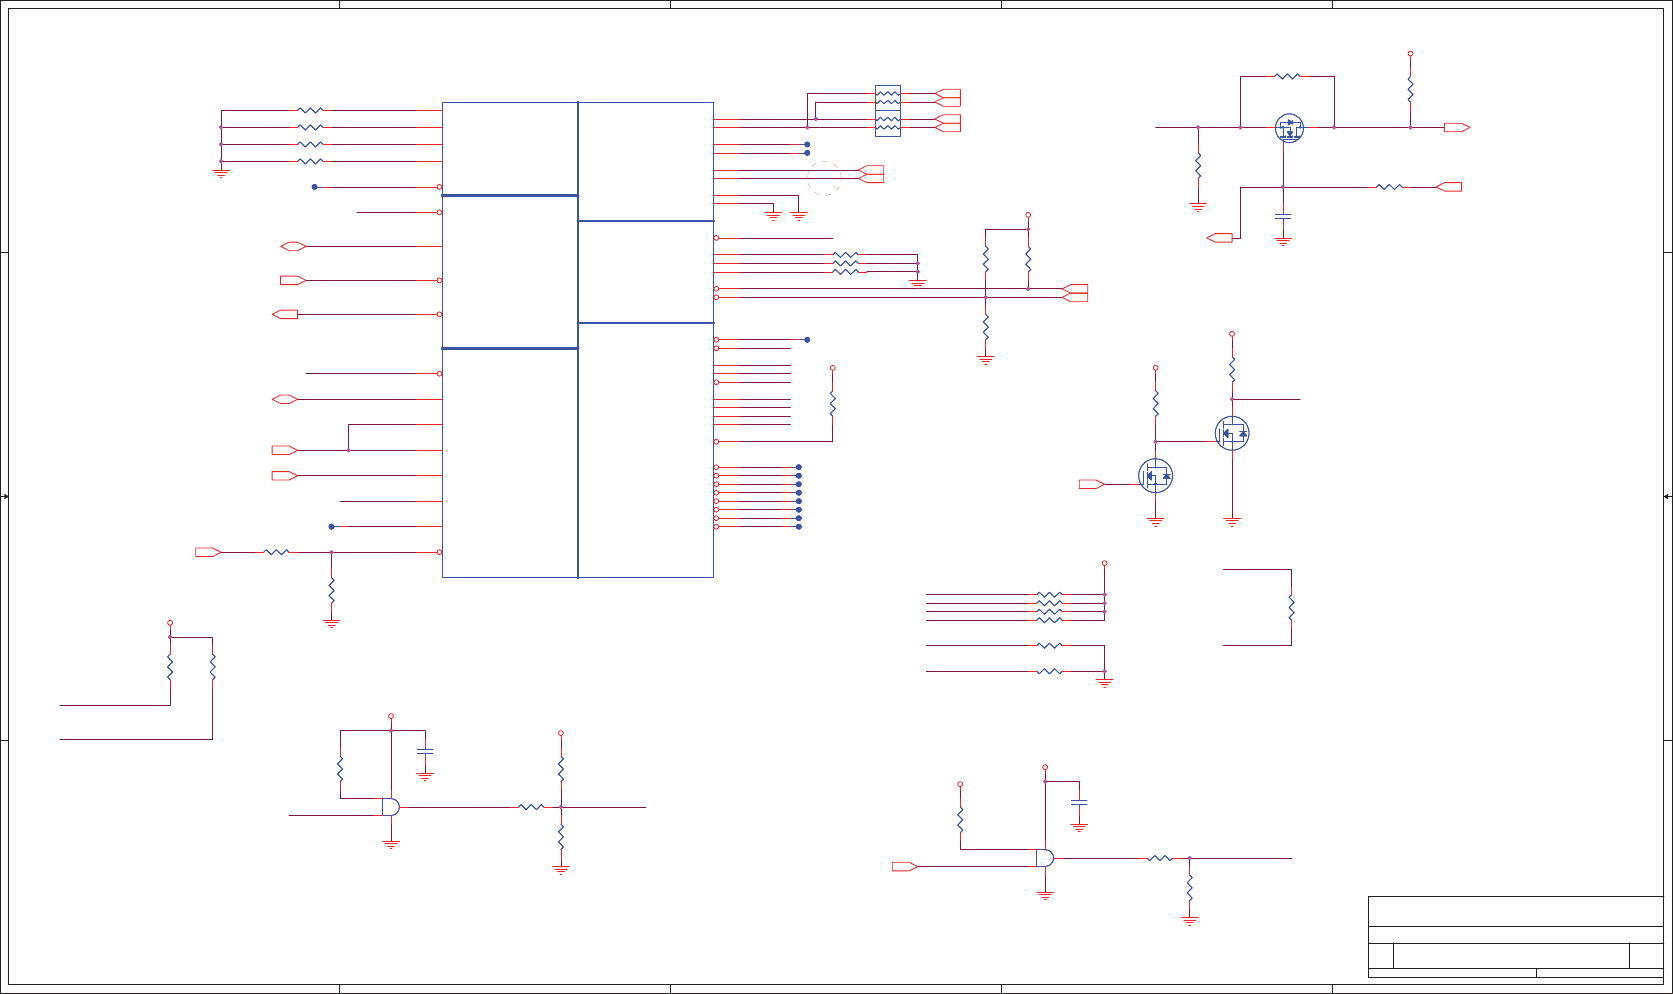1673x994 pixels.
Task: Select the title block in the sheet corner
Action: pos(1516,938)
